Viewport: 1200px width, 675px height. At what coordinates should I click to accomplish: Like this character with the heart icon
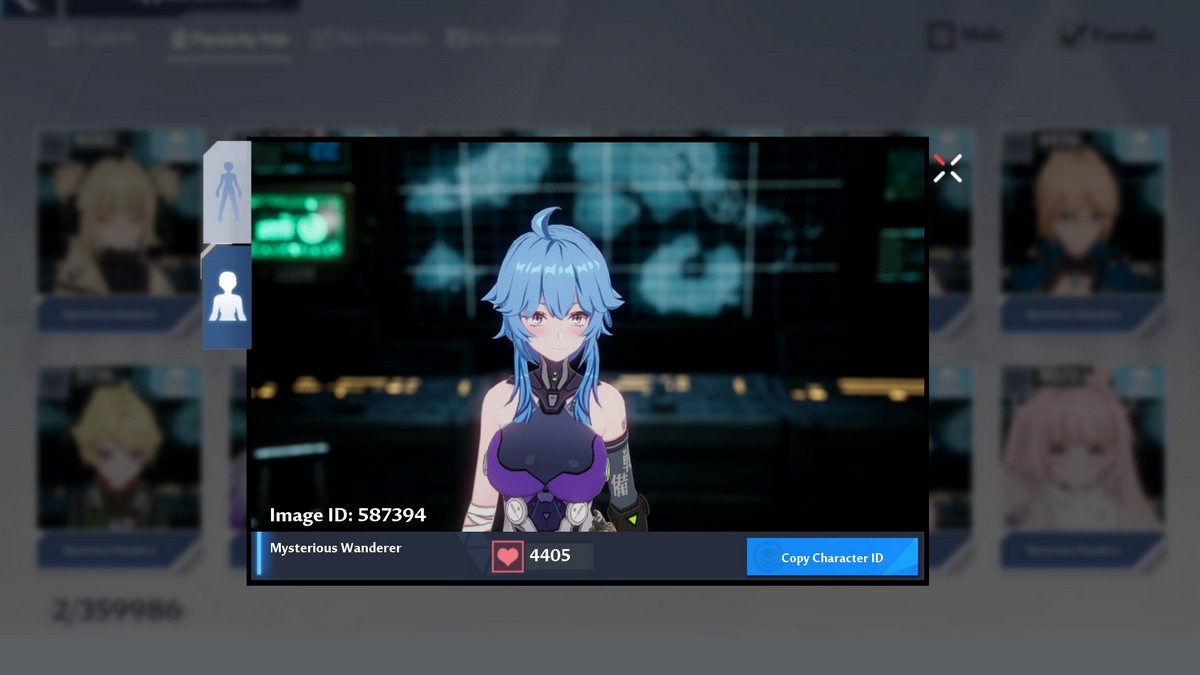click(x=508, y=557)
